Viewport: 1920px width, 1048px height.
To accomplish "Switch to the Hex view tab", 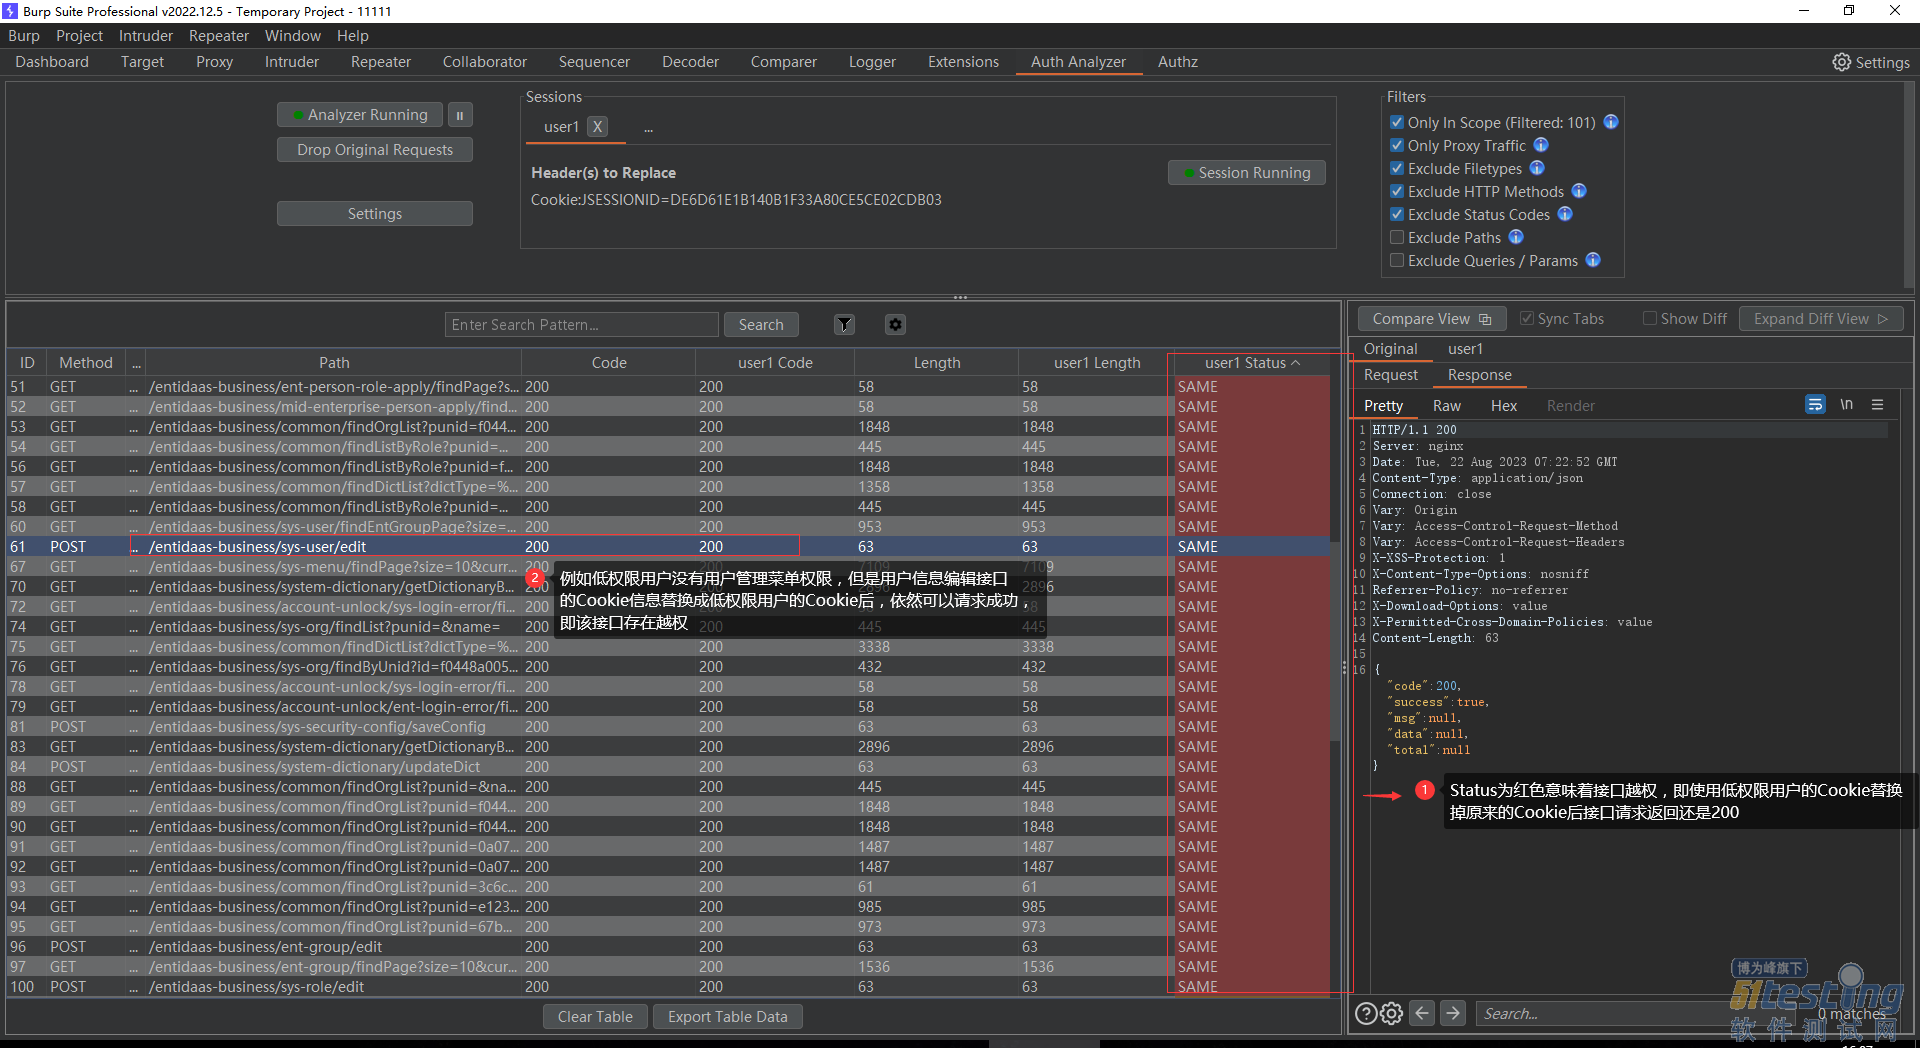I will pyautogui.click(x=1503, y=406).
